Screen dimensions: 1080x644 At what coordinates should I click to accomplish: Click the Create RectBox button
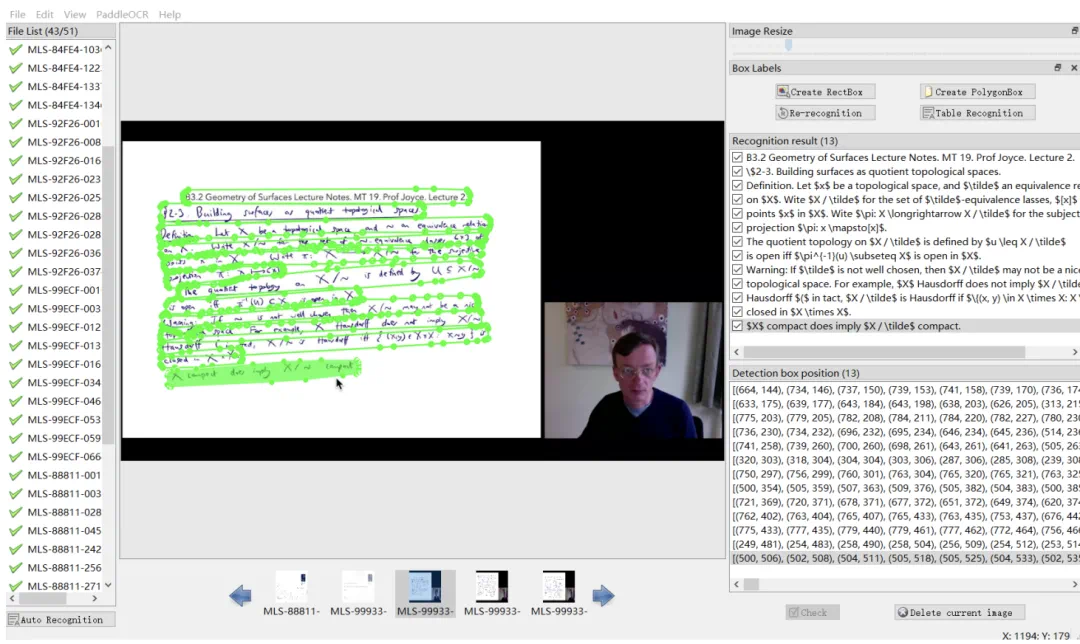pos(819,92)
